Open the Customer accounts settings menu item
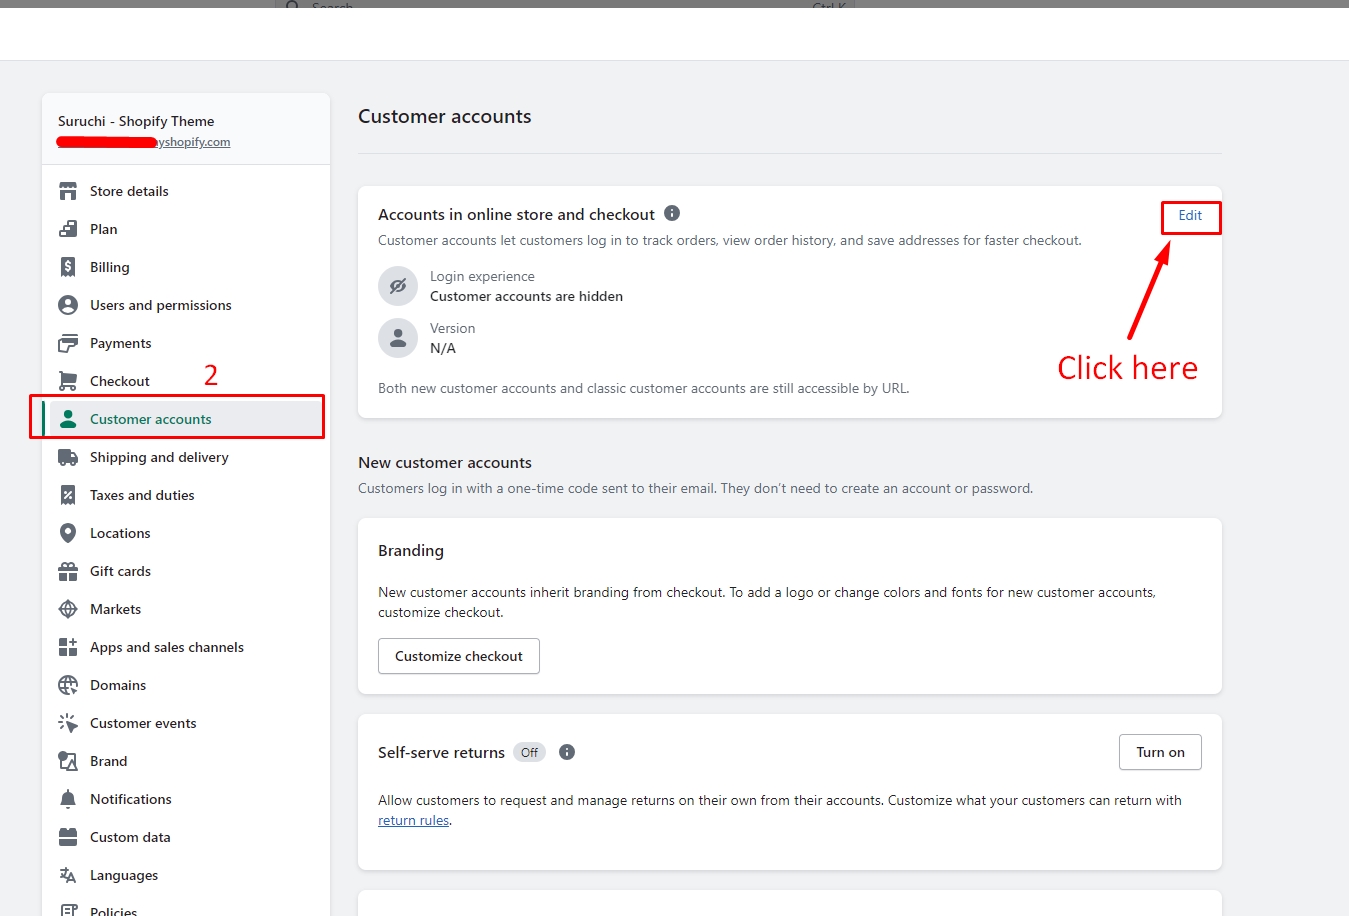Screen dimensions: 1349x916 150,419
